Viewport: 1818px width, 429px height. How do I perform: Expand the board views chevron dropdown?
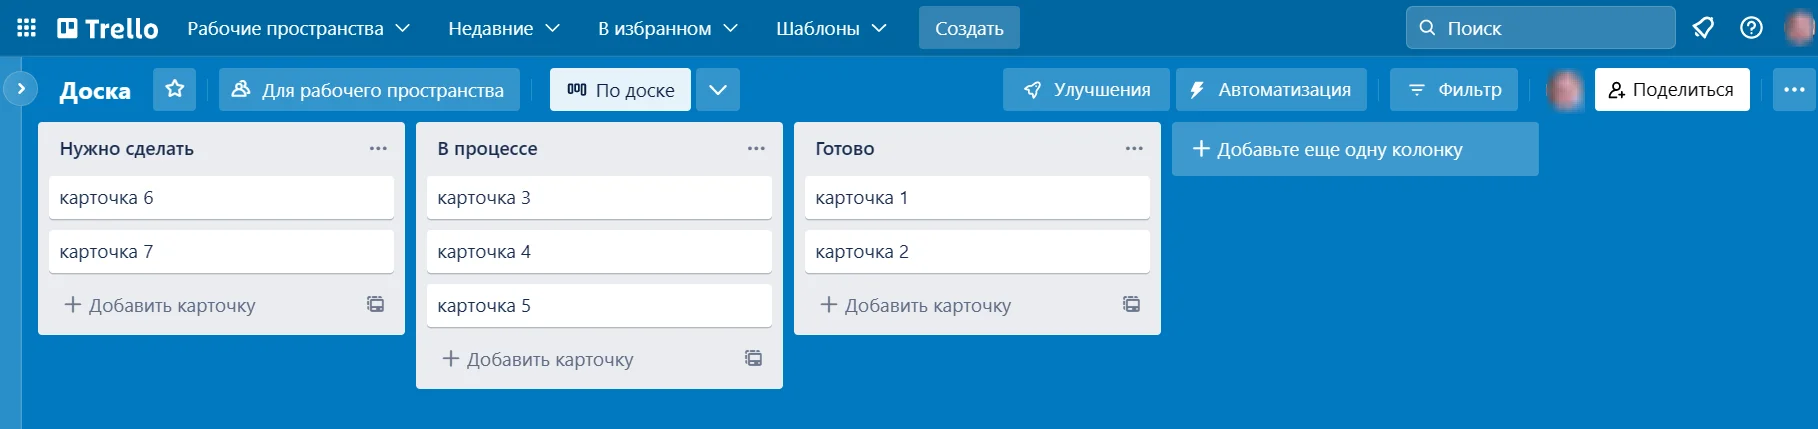pyautogui.click(x=718, y=89)
